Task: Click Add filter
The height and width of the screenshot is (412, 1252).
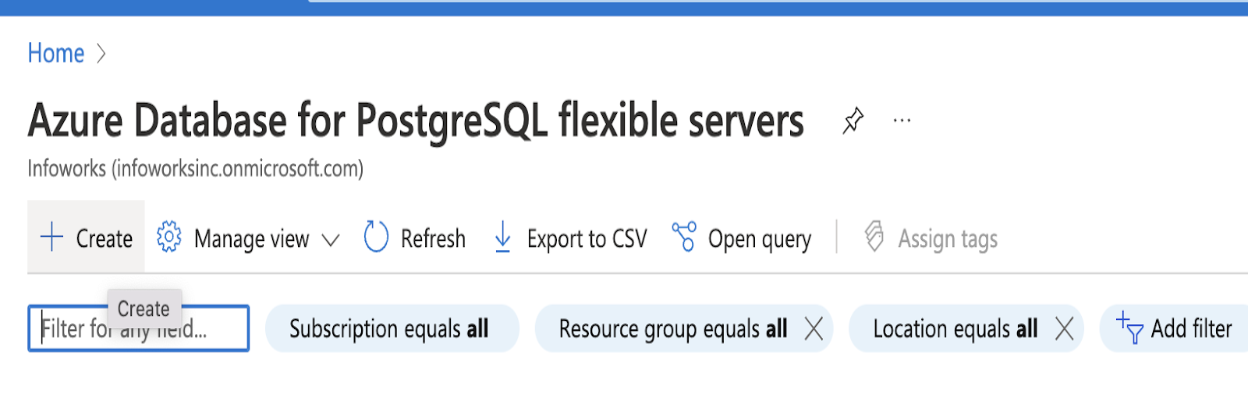Action: tap(1174, 329)
